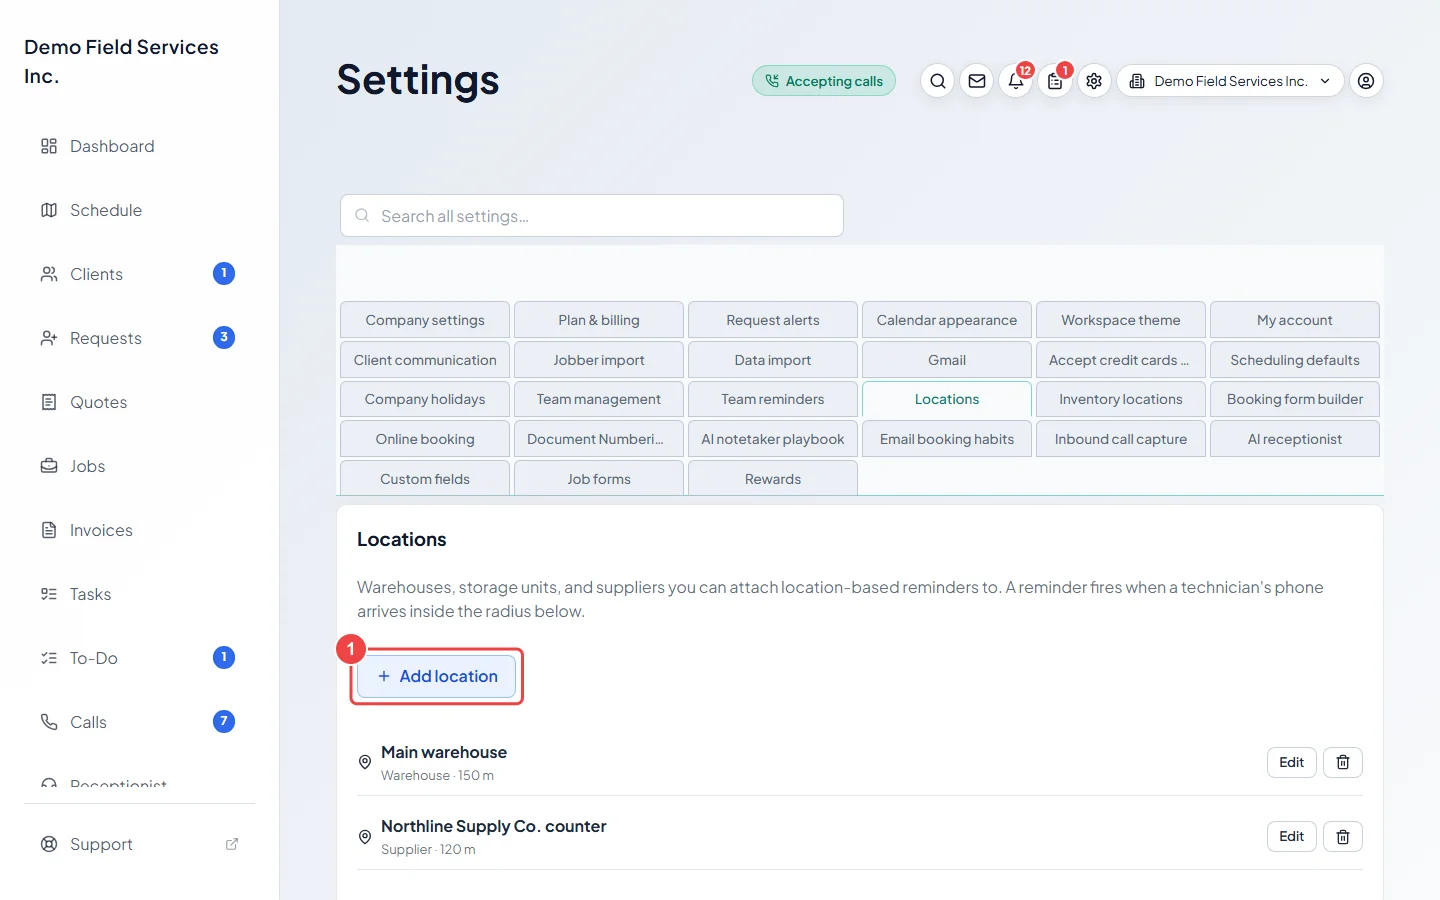The image size is (1440, 900).
Task: Open Invoices in the sidebar
Action: (x=140, y=530)
